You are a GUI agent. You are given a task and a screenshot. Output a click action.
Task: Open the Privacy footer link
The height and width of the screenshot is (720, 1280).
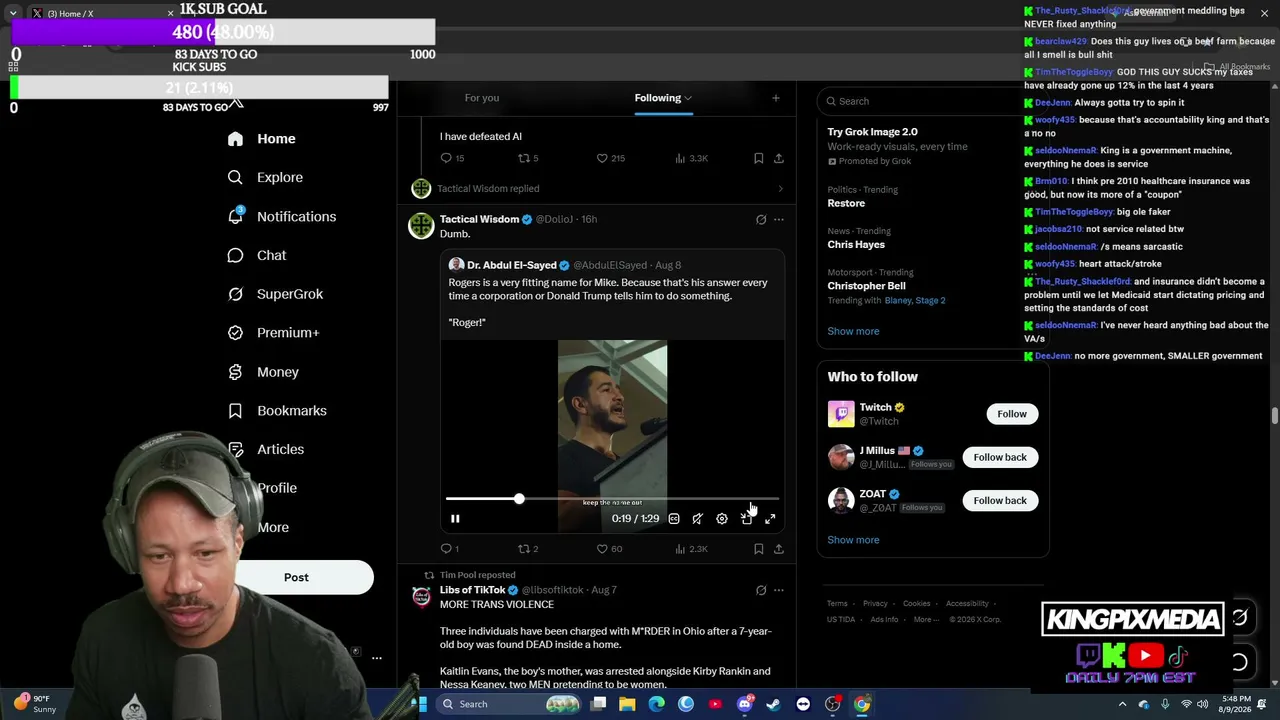pos(875,604)
